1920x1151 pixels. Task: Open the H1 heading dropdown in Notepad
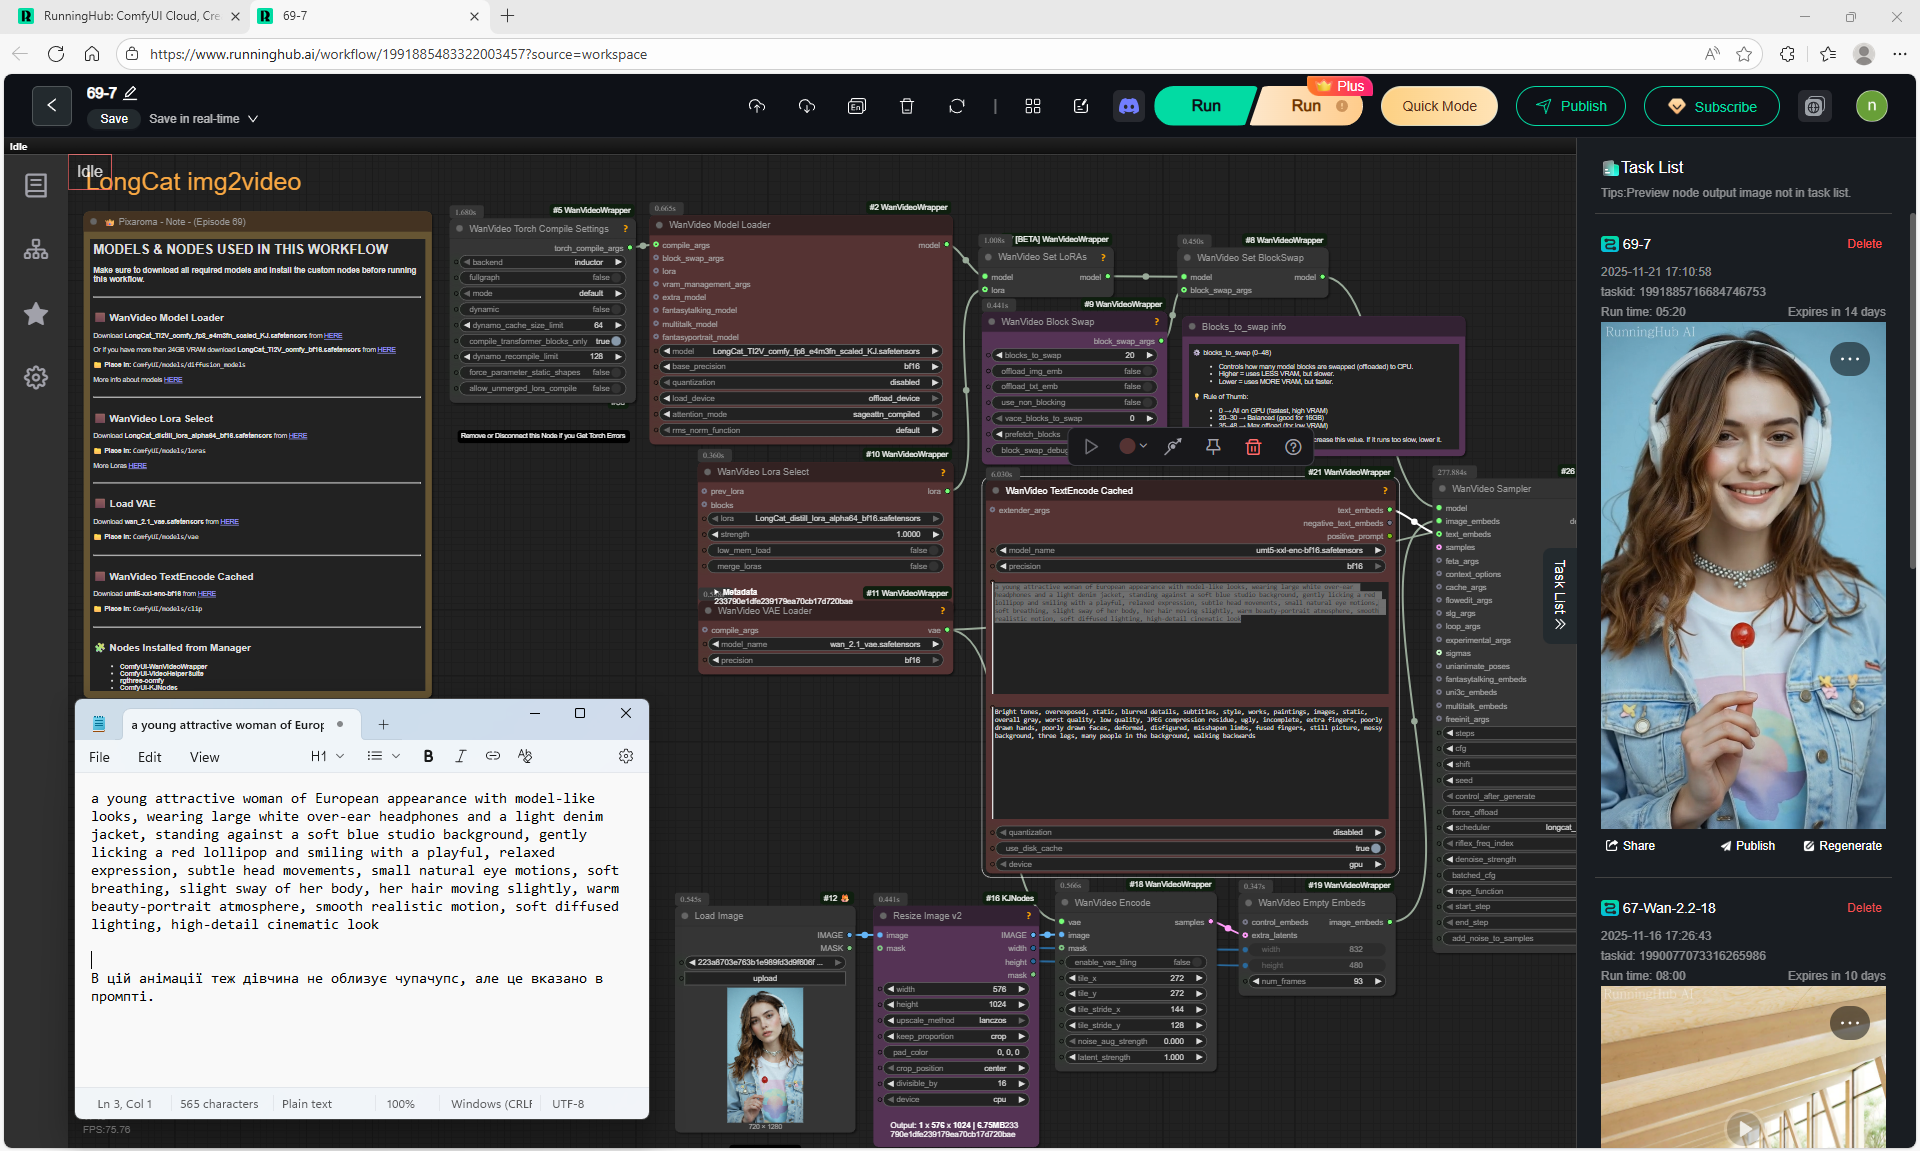[327, 756]
